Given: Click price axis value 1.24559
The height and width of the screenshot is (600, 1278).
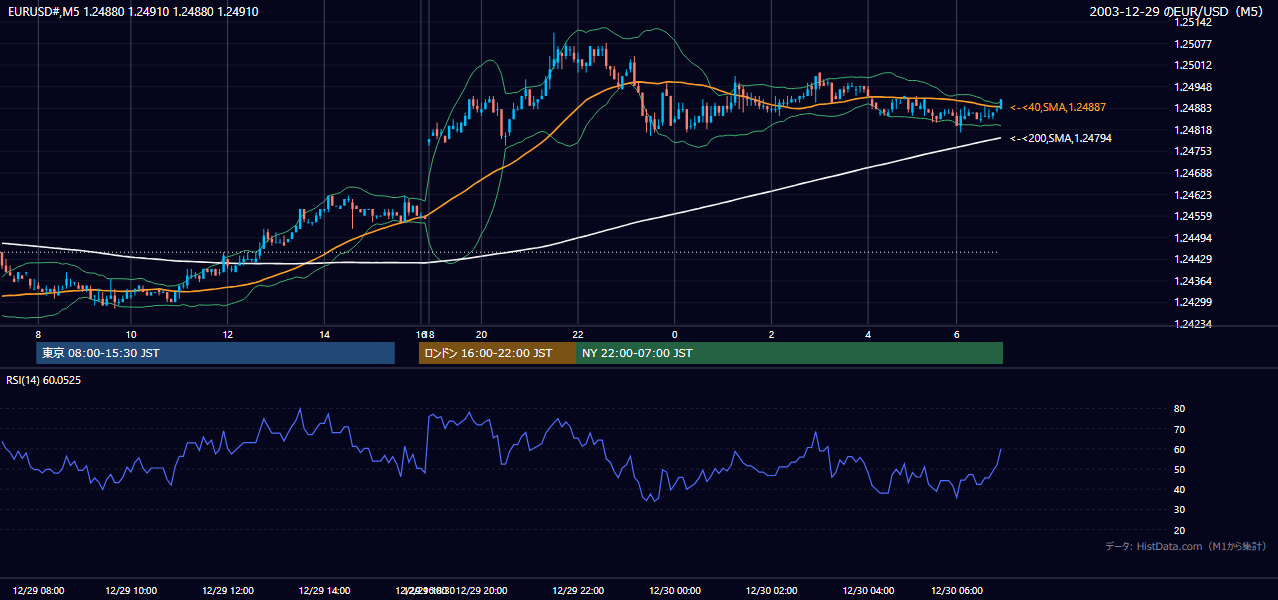Looking at the screenshot, I should (1192, 216).
